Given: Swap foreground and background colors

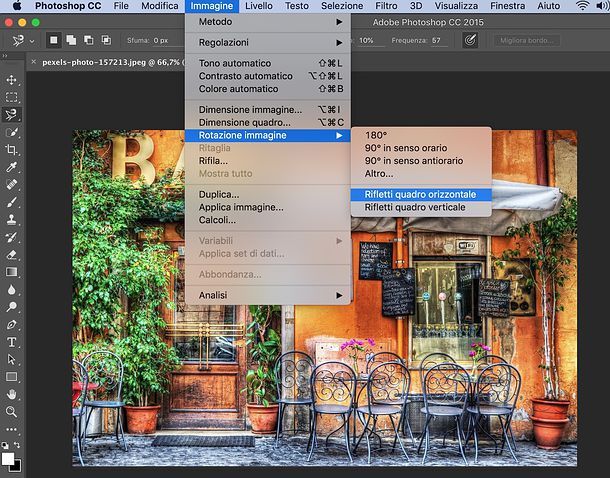Looking at the screenshot, I should coord(18,445).
